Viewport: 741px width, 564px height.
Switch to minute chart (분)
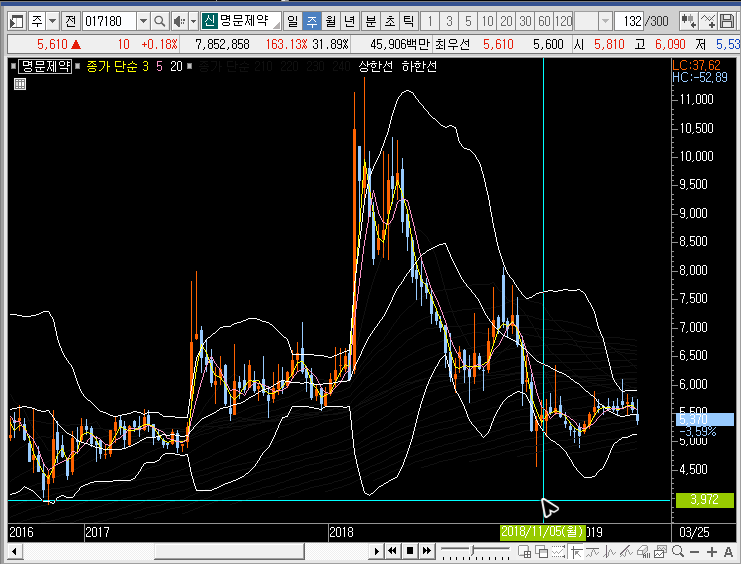click(371, 21)
